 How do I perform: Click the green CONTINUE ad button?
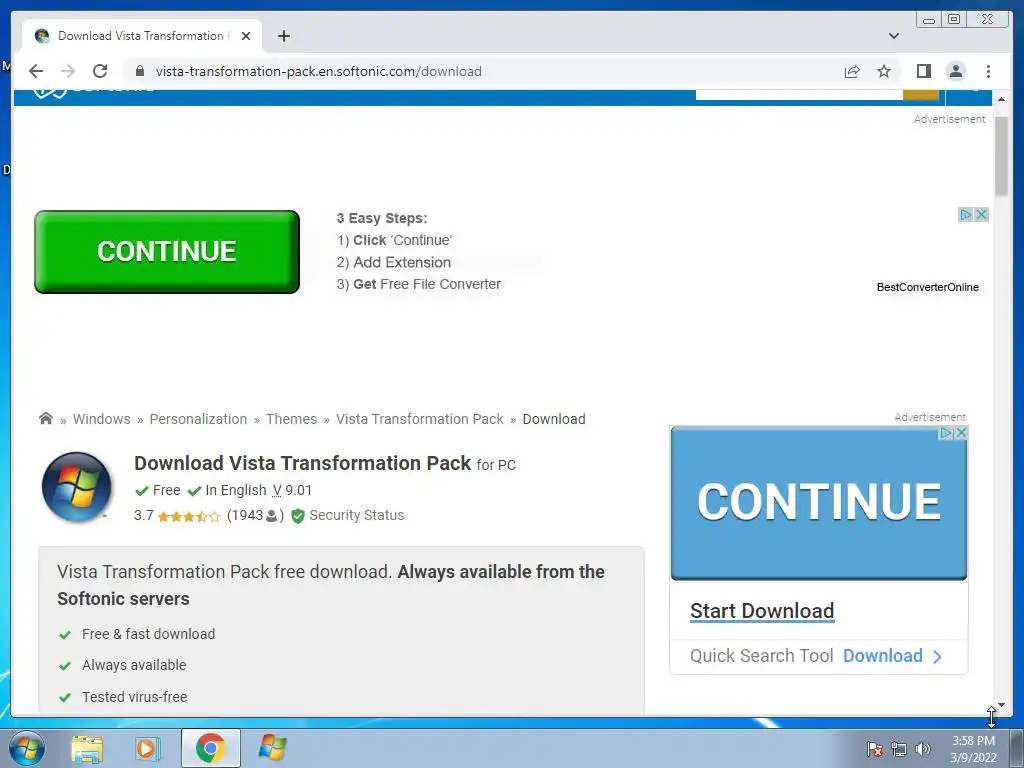[167, 251]
